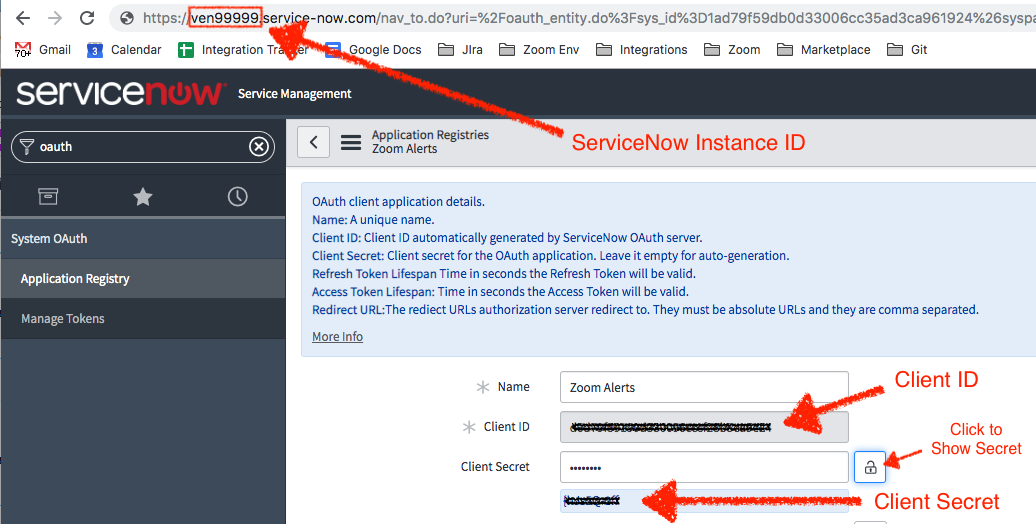1036x524 pixels.
Task: Click the Service Management header text
Action: [x=295, y=94]
